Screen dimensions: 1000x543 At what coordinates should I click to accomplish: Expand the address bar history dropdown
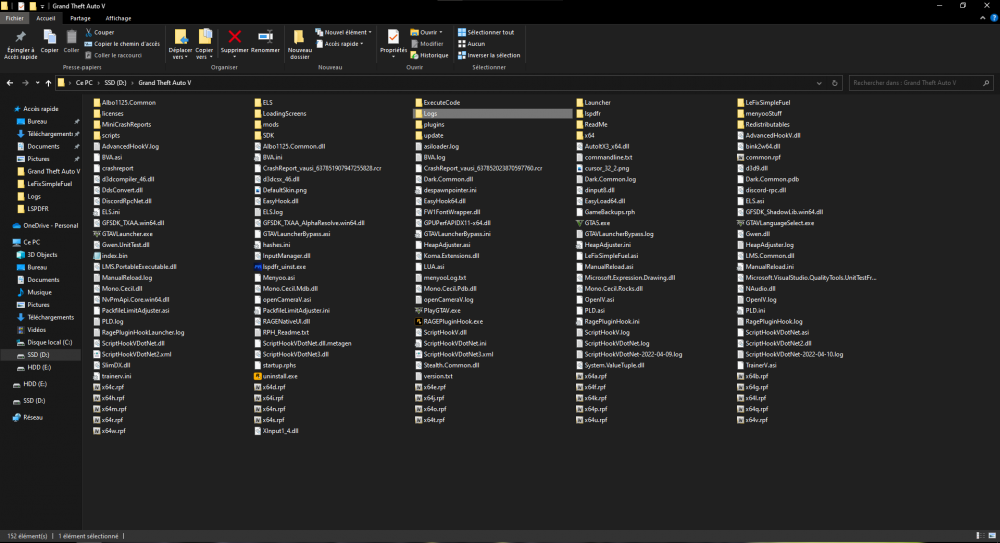[819, 83]
